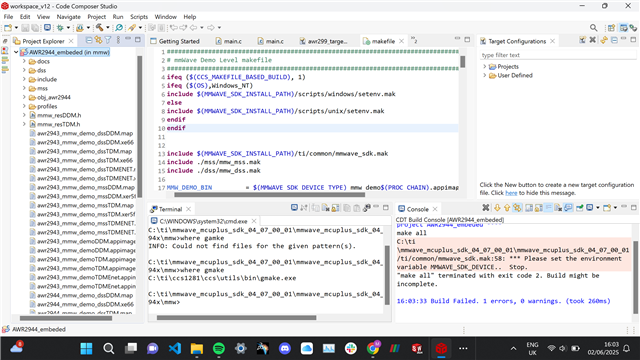Open the Terminal icon in main toolbar
The width and height of the screenshot is (640, 360).
(47, 28)
